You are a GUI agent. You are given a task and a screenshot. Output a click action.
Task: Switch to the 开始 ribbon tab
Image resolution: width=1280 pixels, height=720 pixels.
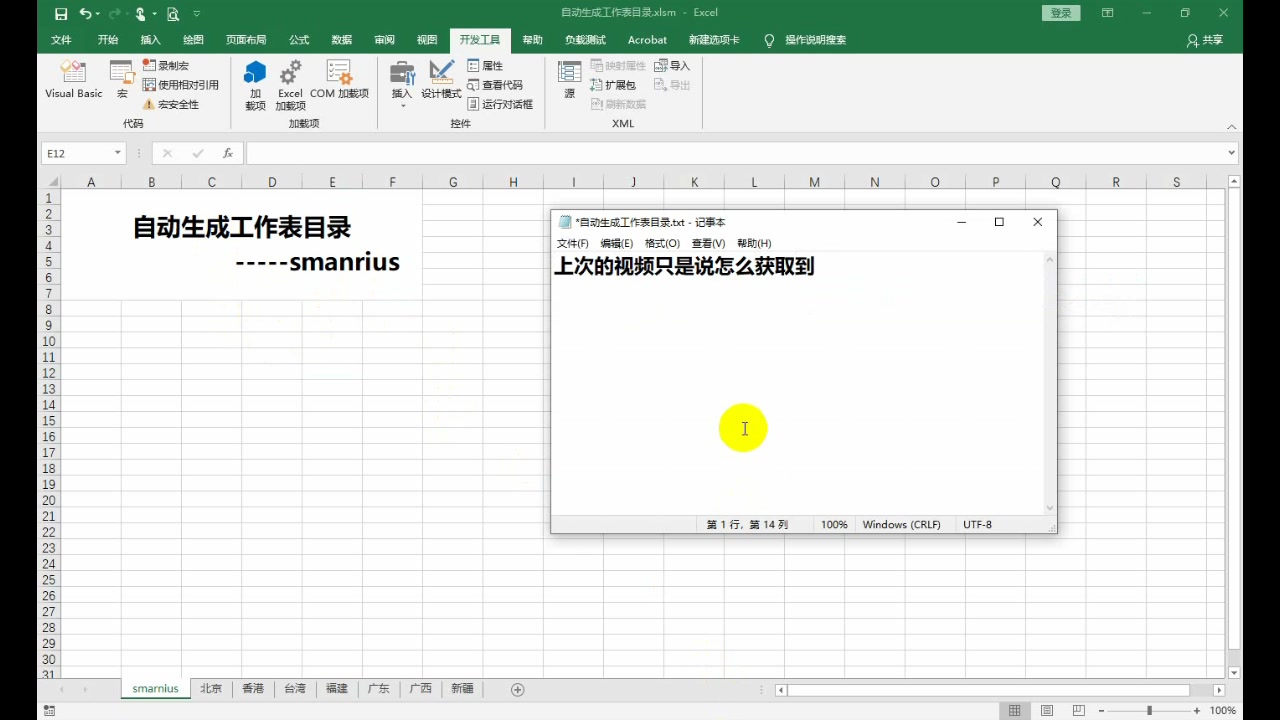tap(108, 40)
